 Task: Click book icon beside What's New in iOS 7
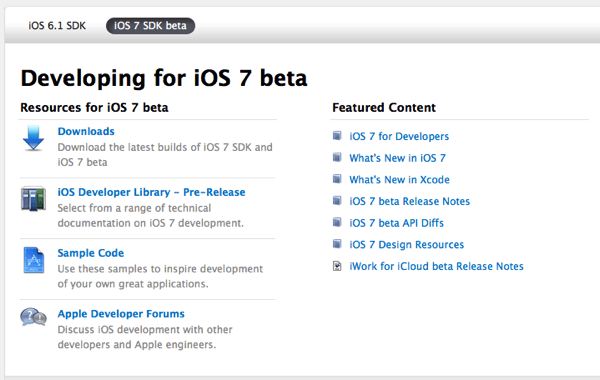point(337,157)
